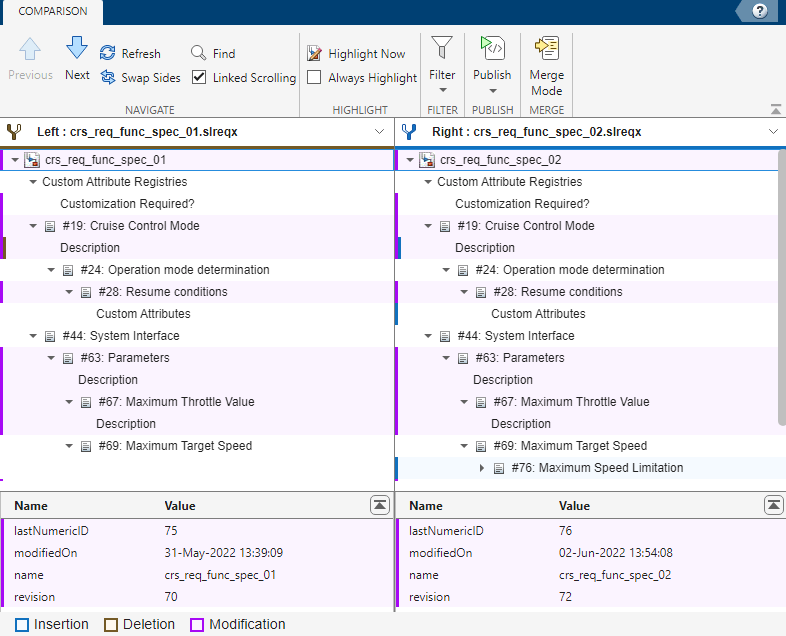The height and width of the screenshot is (636, 786).
Task: Collapse left #44: System Interface node
Action: [x=33, y=336]
